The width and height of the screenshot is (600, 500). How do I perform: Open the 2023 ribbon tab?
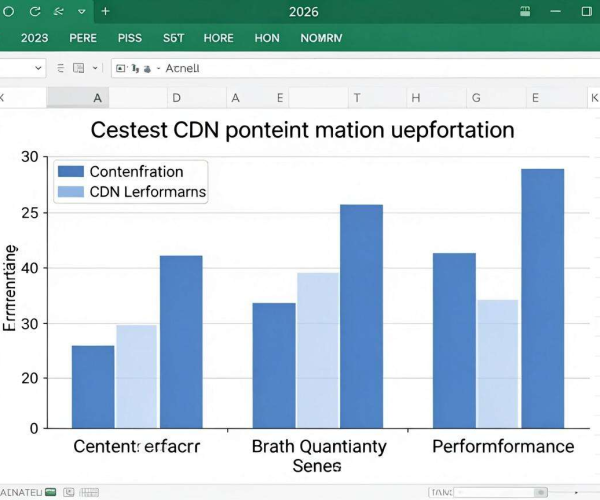34,38
